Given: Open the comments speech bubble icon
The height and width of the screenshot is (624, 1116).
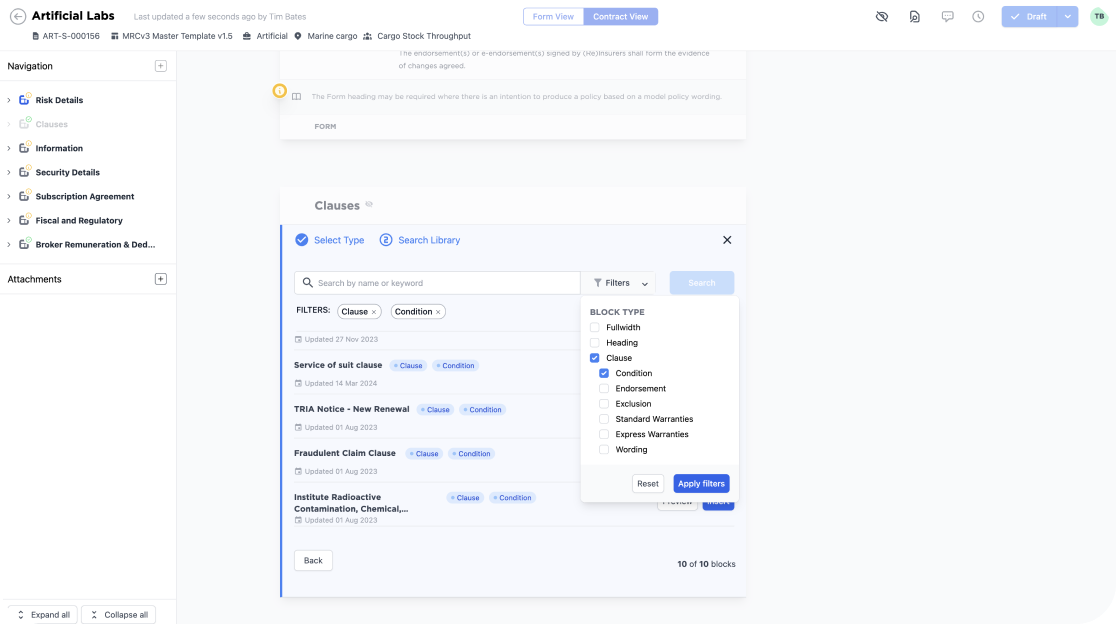Looking at the screenshot, I should click(947, 17).
